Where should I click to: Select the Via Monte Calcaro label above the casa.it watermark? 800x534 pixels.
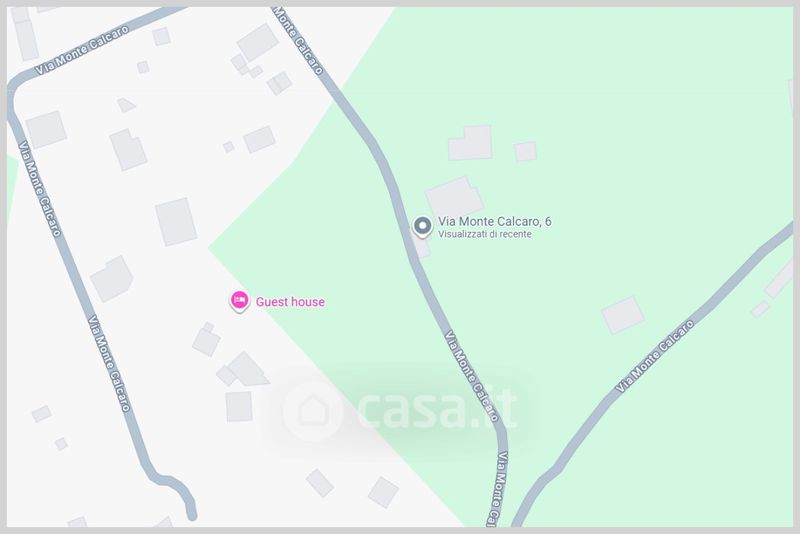[471, 376]
